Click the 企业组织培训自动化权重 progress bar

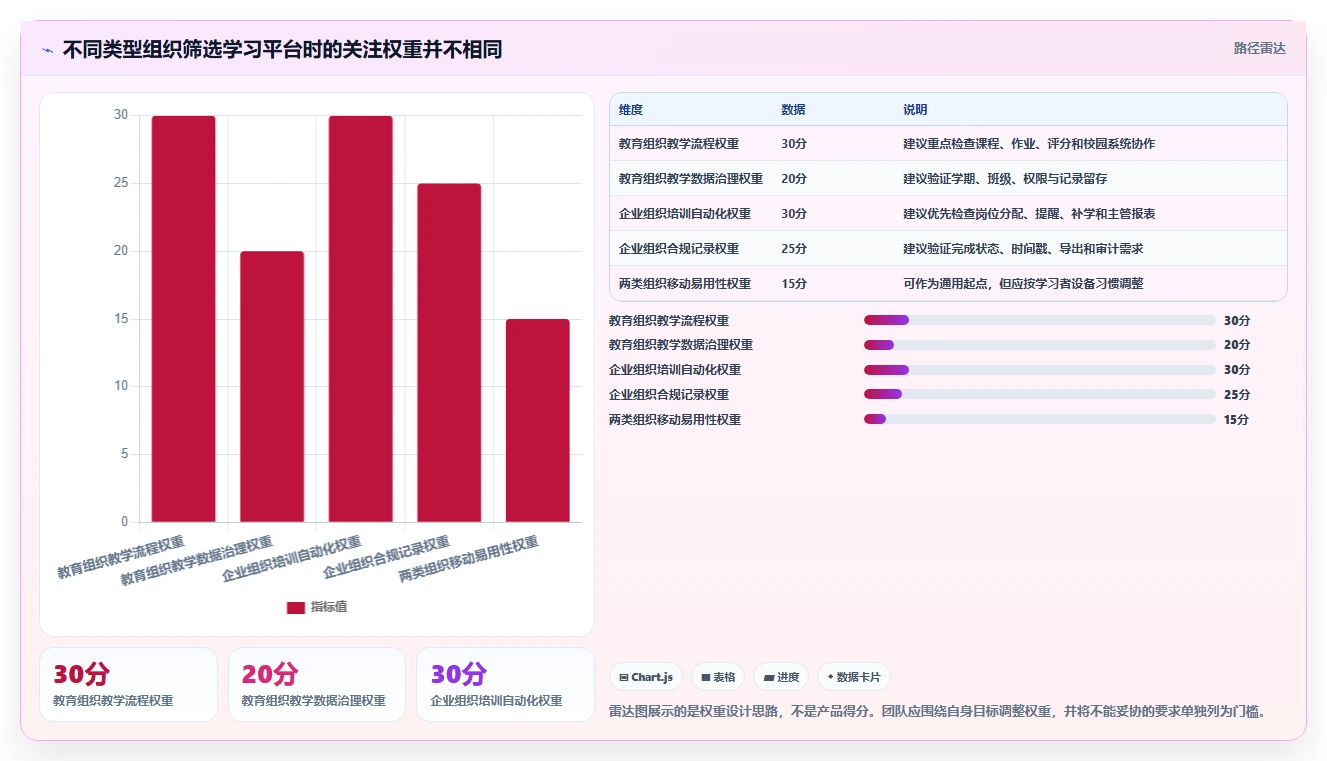point(1040,370)
